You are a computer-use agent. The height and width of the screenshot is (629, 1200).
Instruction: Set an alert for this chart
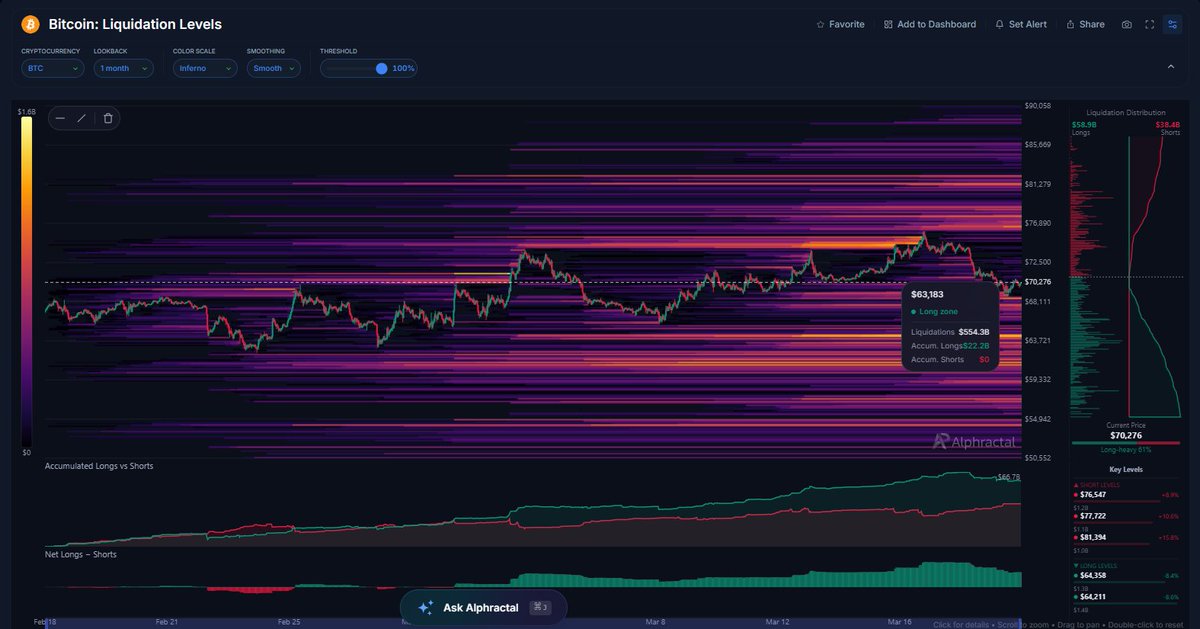tap(1020, 24)
